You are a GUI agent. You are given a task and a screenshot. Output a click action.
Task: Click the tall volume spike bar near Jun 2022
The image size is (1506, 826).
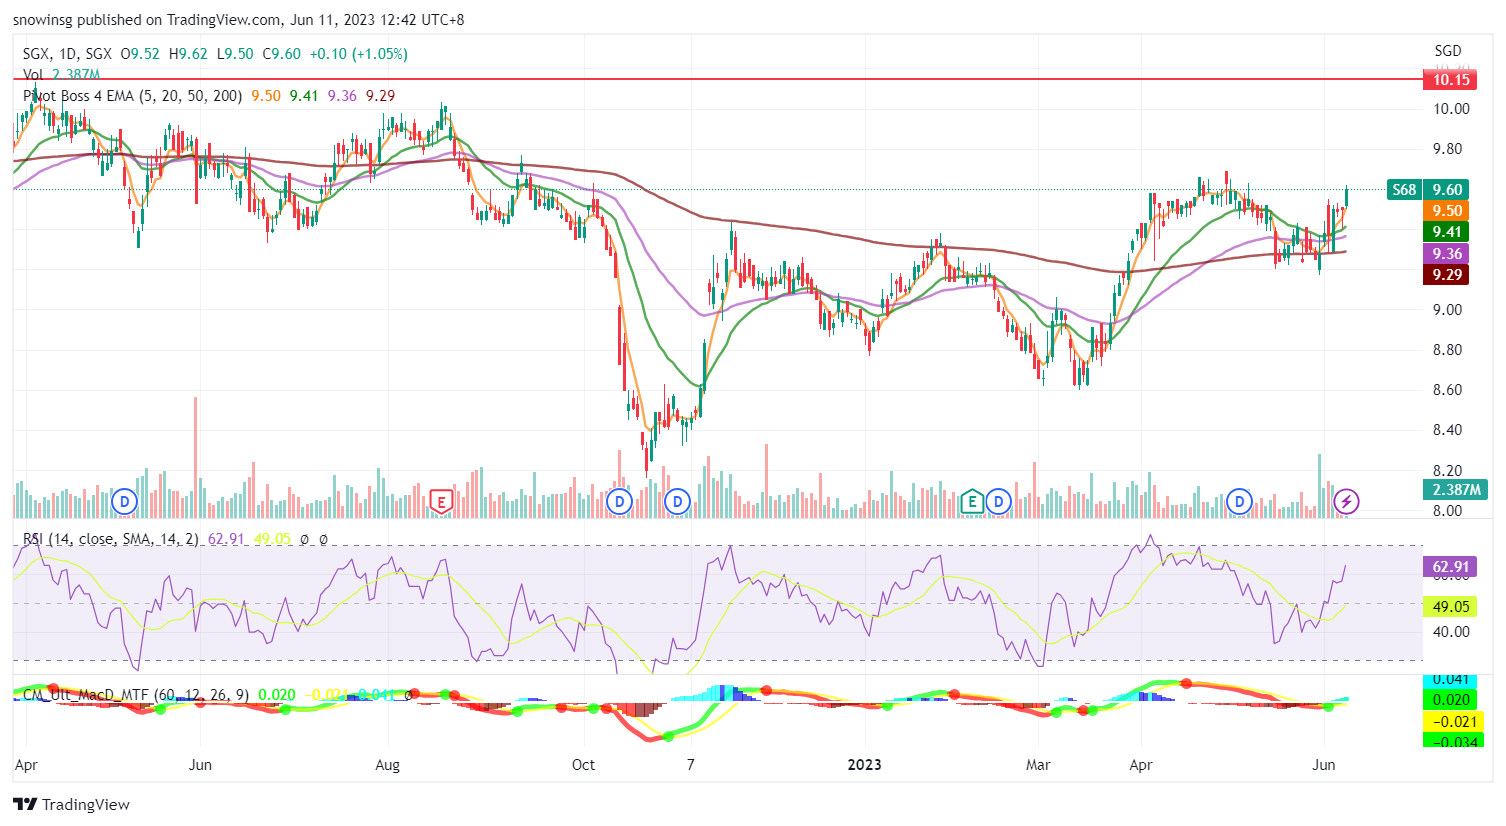coord(195,457)
